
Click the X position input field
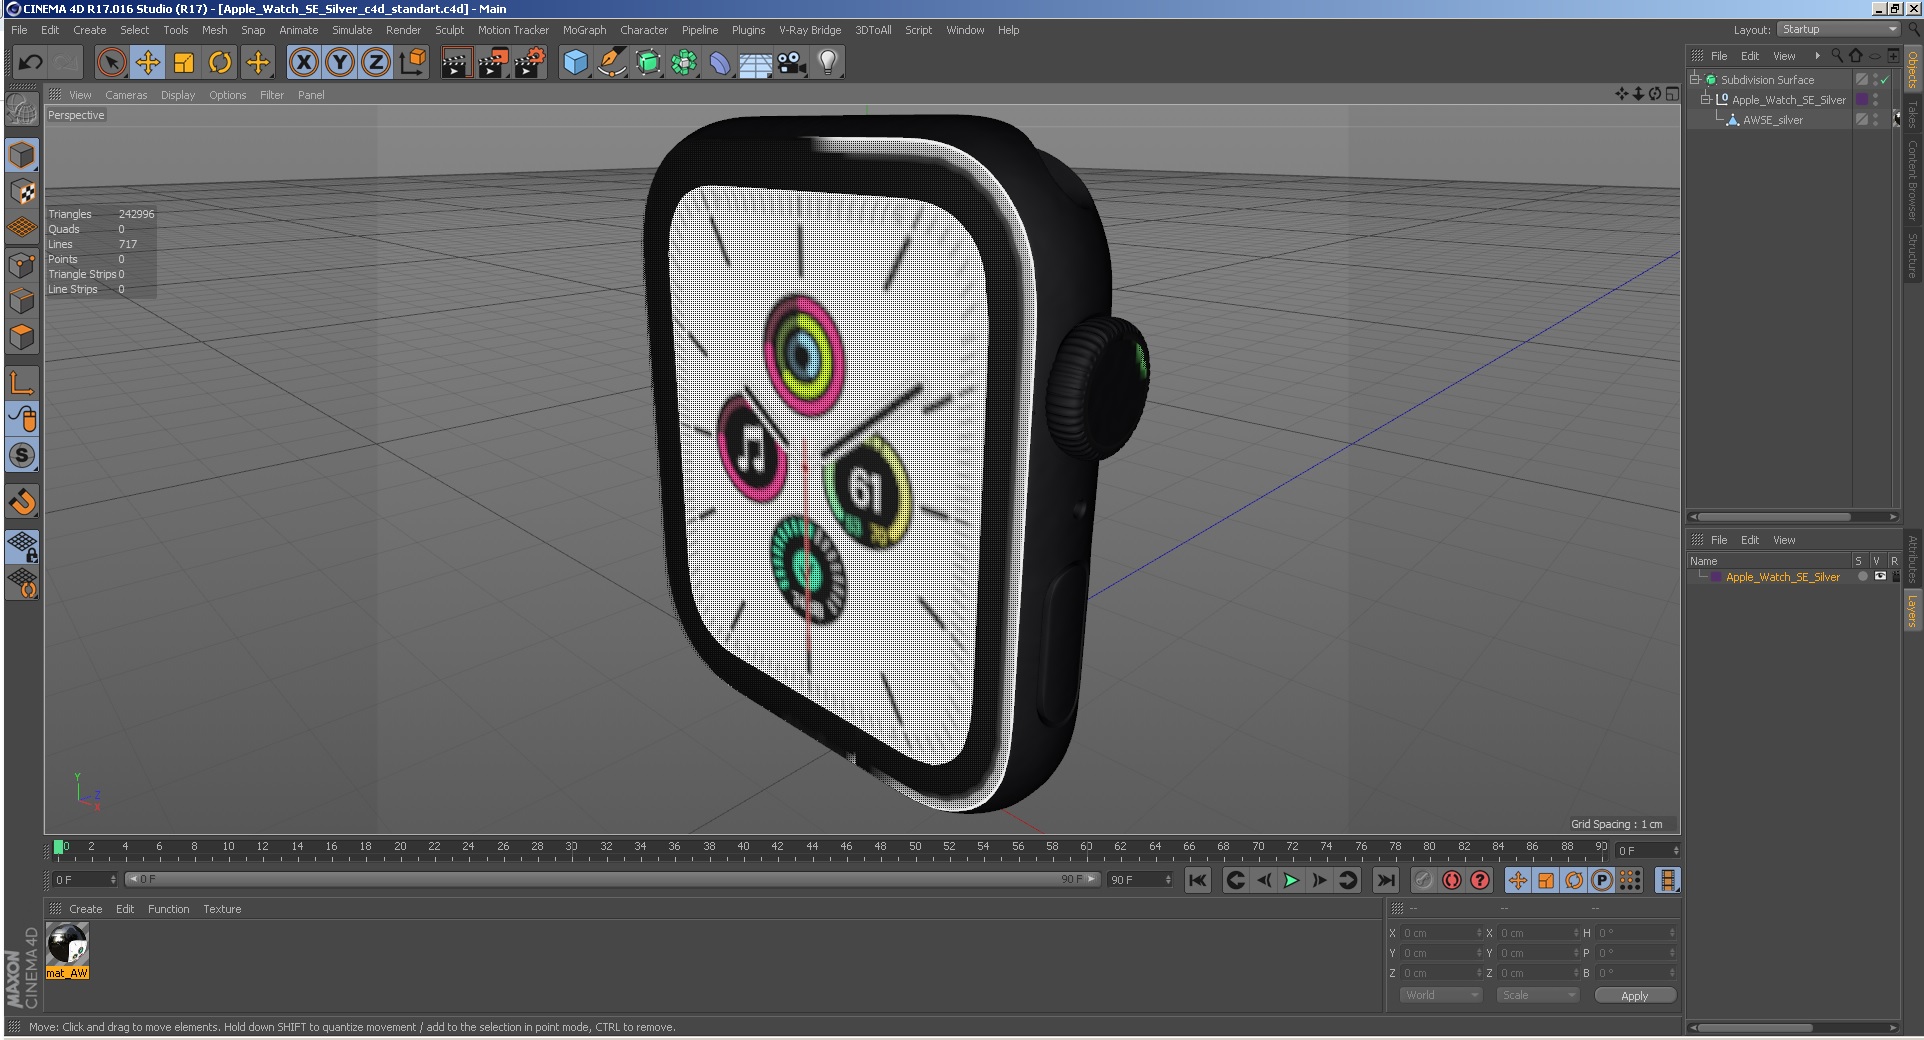[x=1441, y=933]
